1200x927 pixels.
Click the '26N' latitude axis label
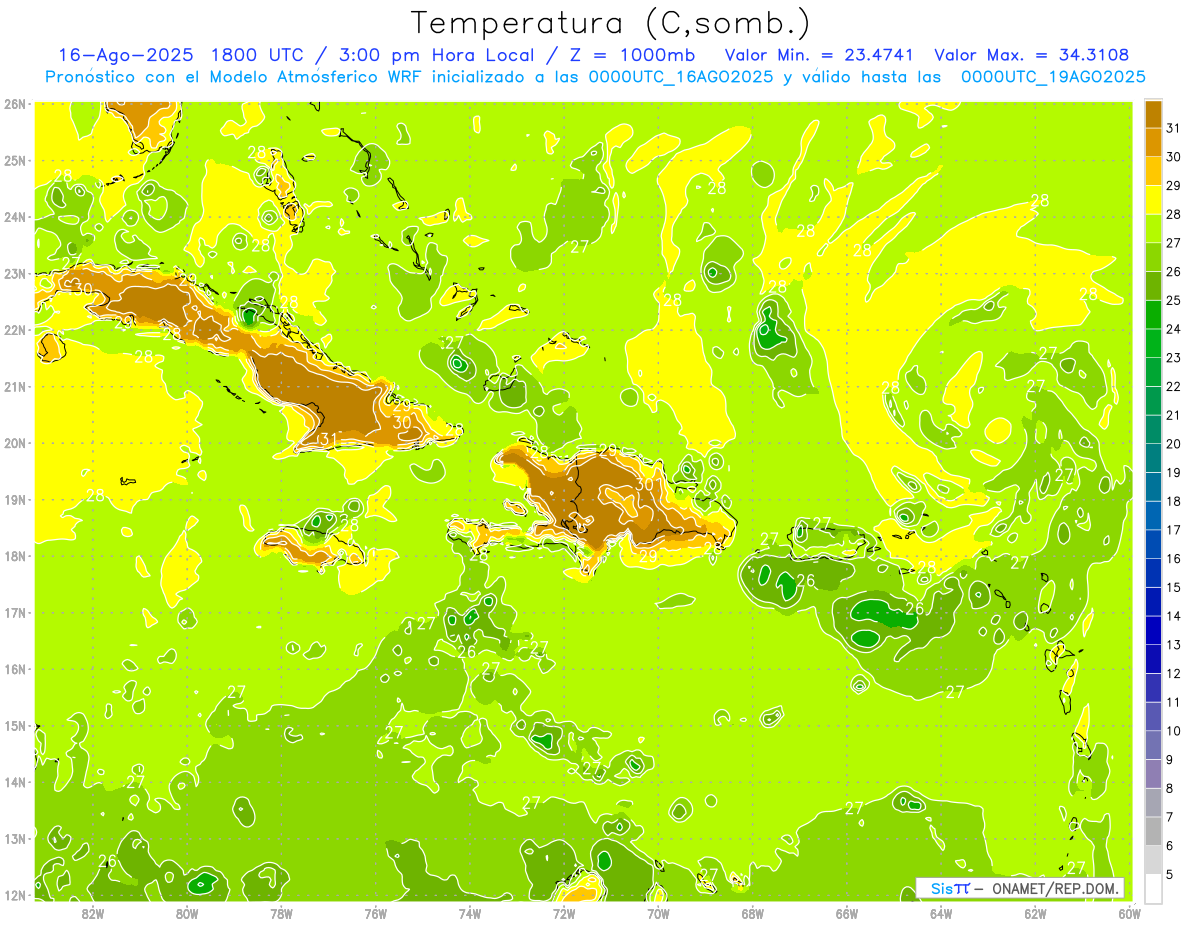[x=16, y=103]
